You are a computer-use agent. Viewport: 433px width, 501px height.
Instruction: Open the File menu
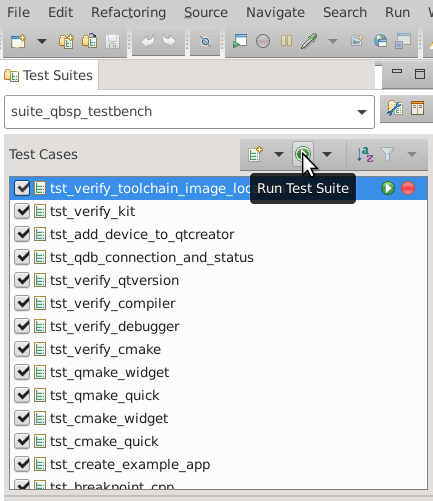click(x=18, y=12)
